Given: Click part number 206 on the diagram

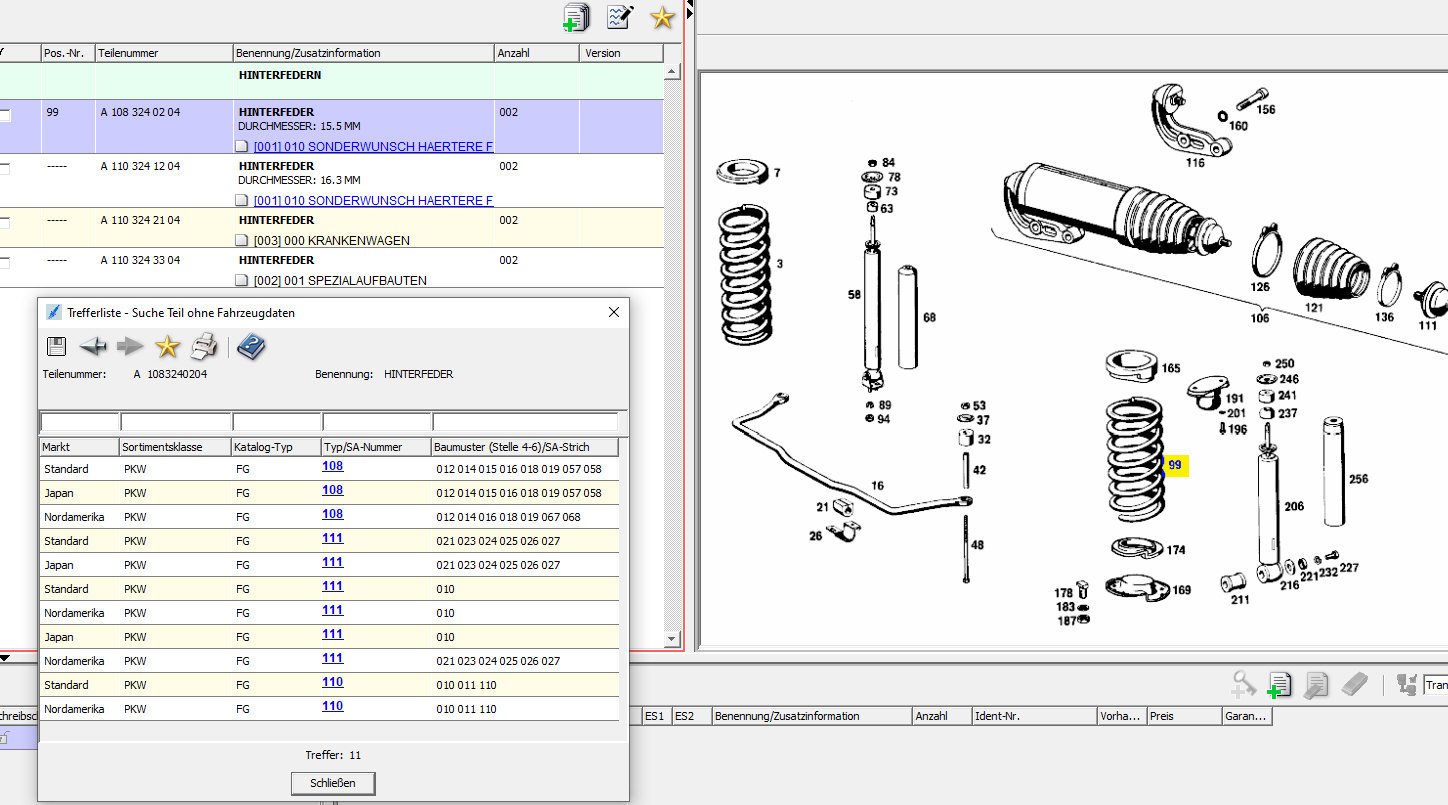Looking at the screenshot, I should 1294,507.
